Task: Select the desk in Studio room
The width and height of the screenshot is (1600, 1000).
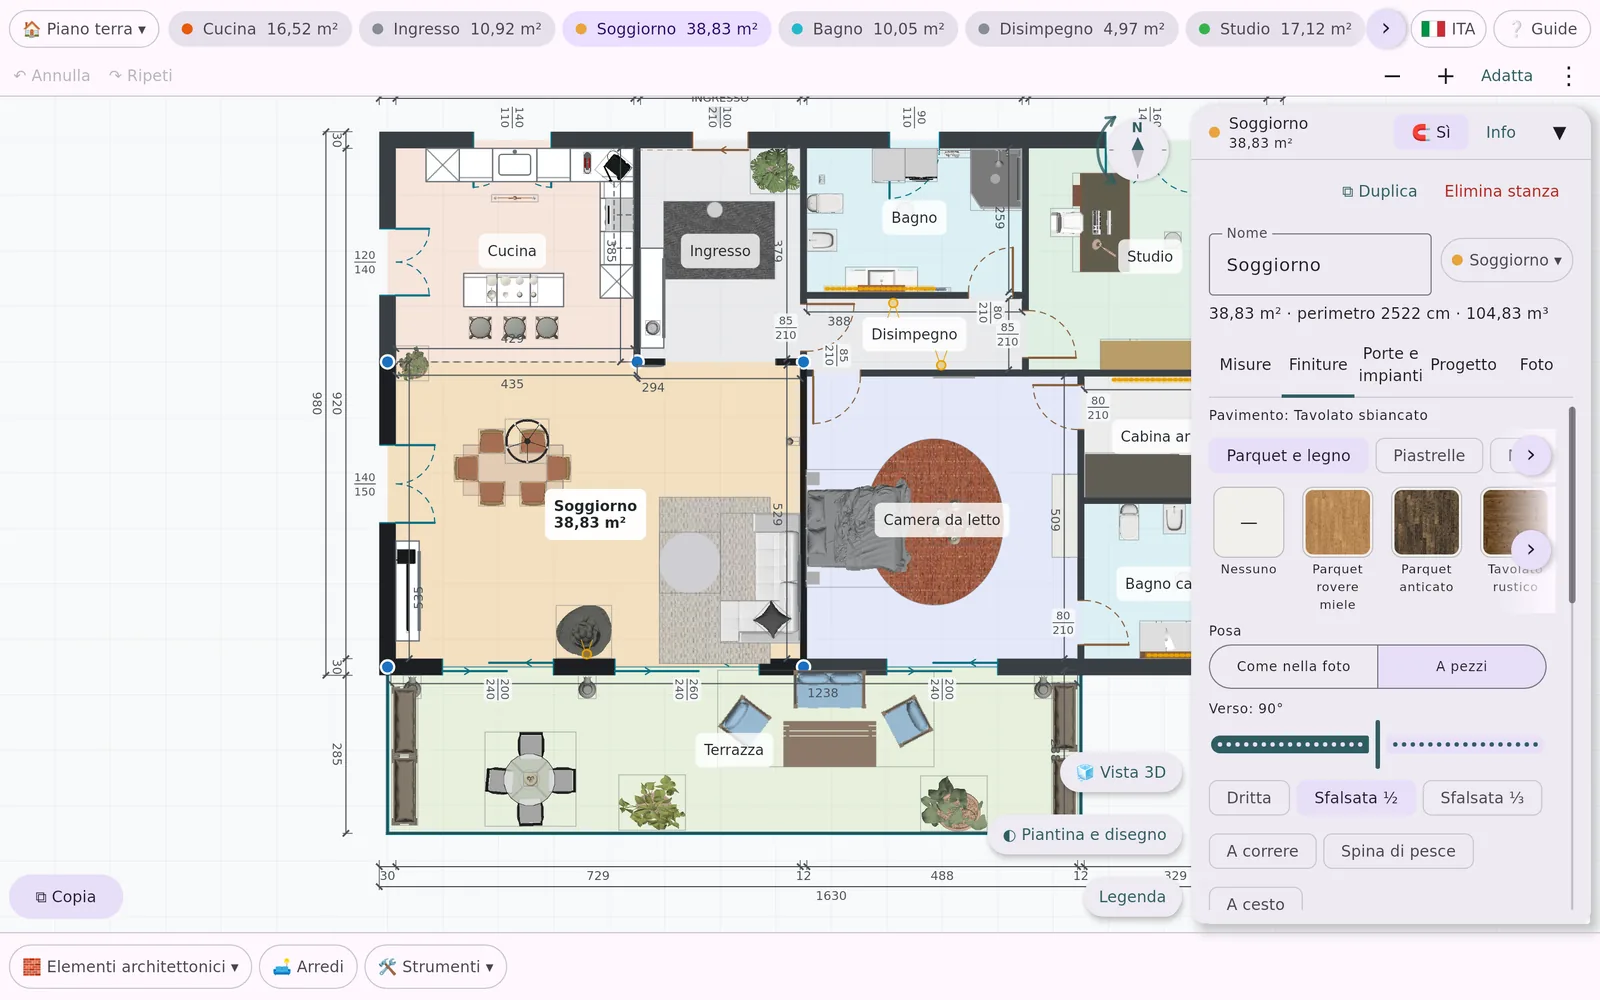Action: pyautogui.click(x=1104, y=222)
